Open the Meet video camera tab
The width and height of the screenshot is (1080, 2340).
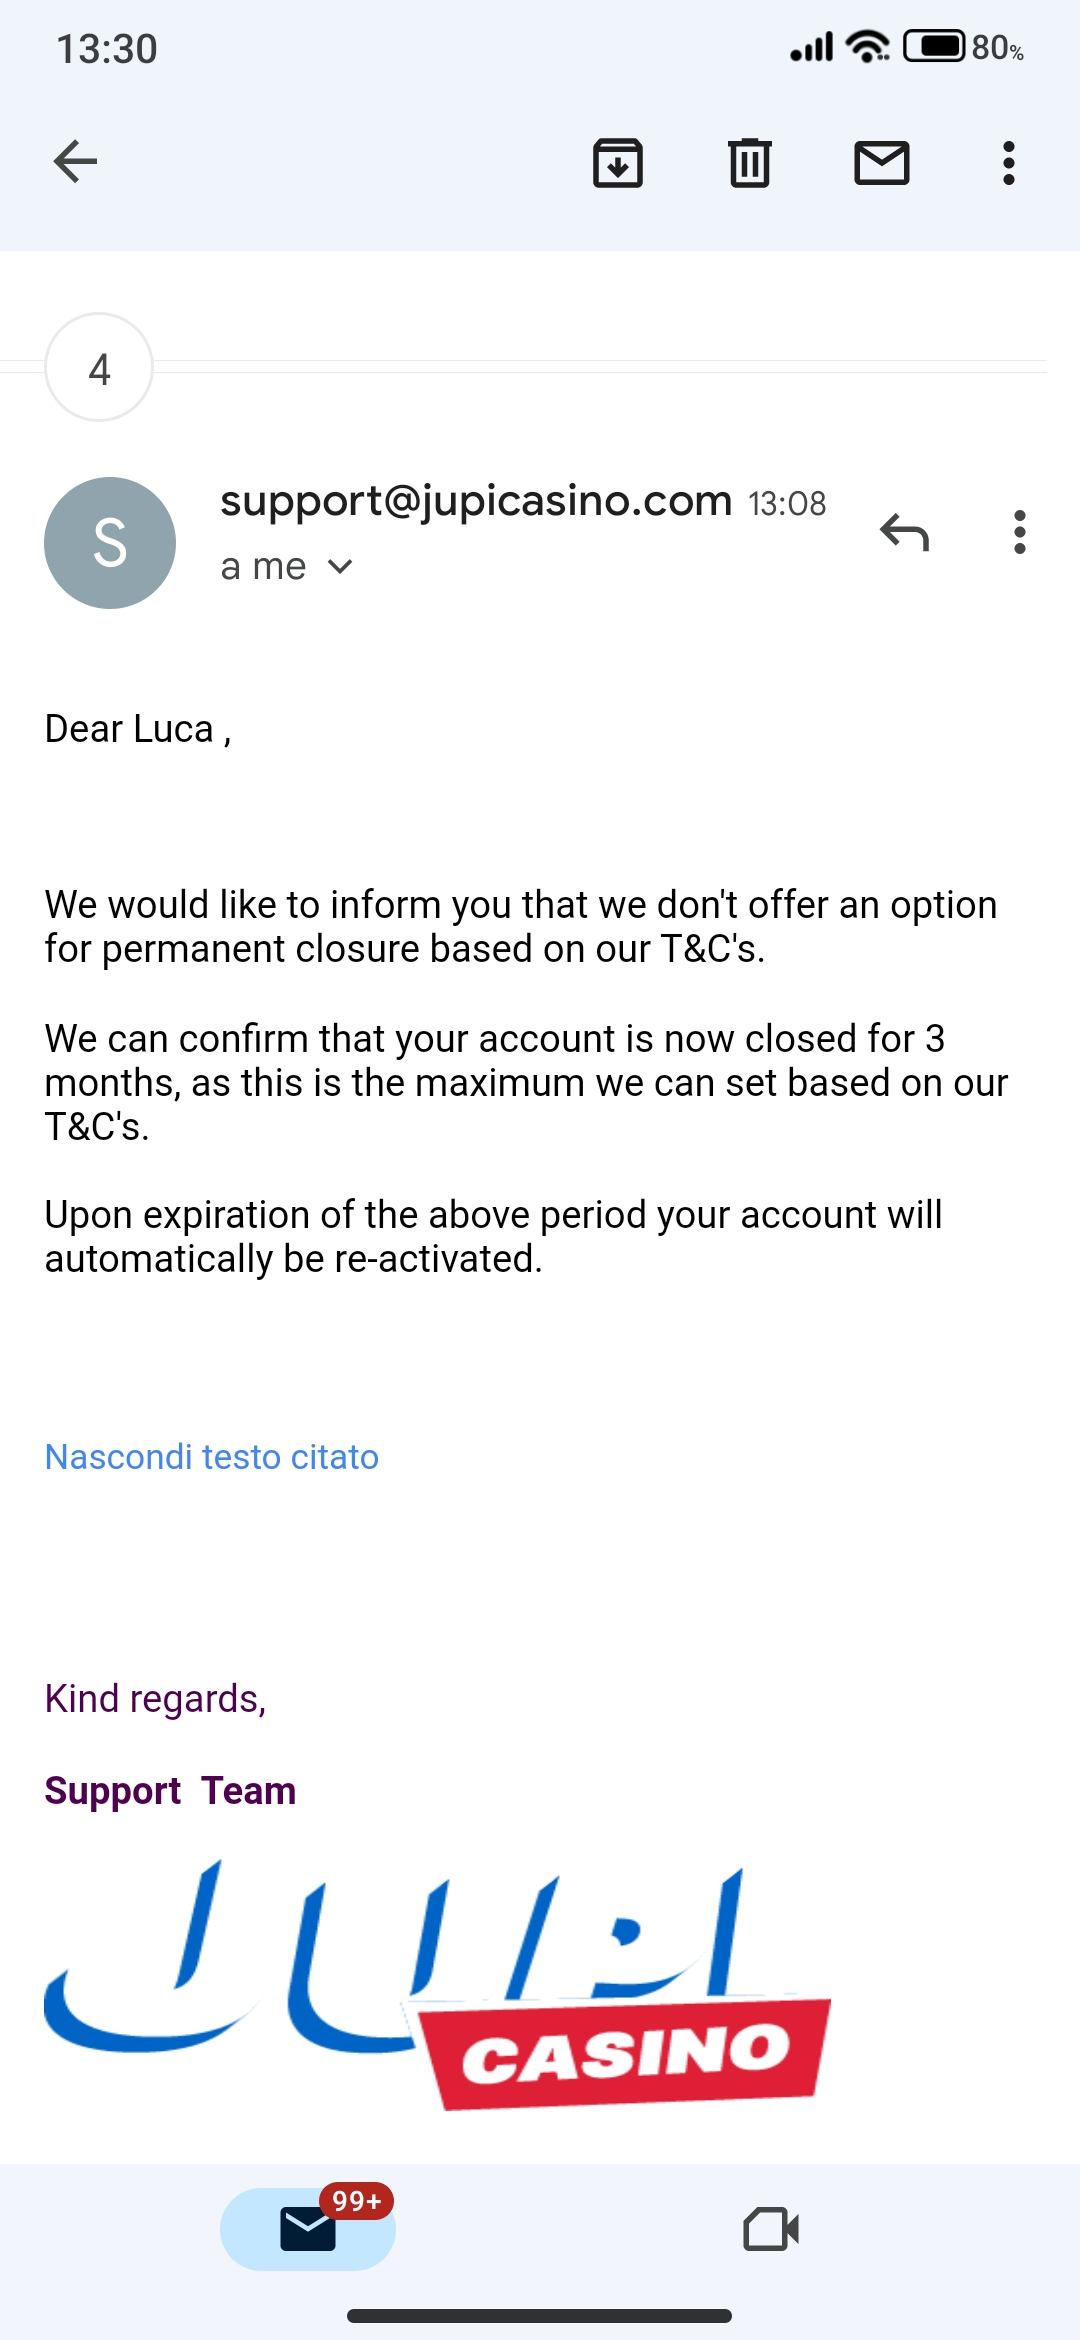771,2229
